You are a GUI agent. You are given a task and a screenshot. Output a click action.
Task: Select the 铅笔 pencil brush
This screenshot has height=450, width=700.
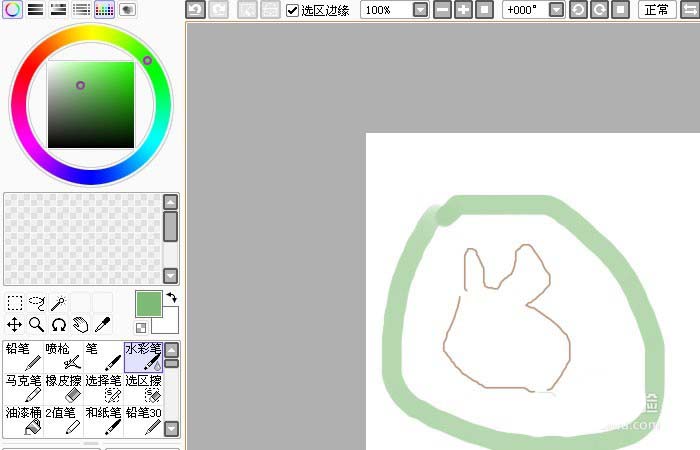pos(24,357)
